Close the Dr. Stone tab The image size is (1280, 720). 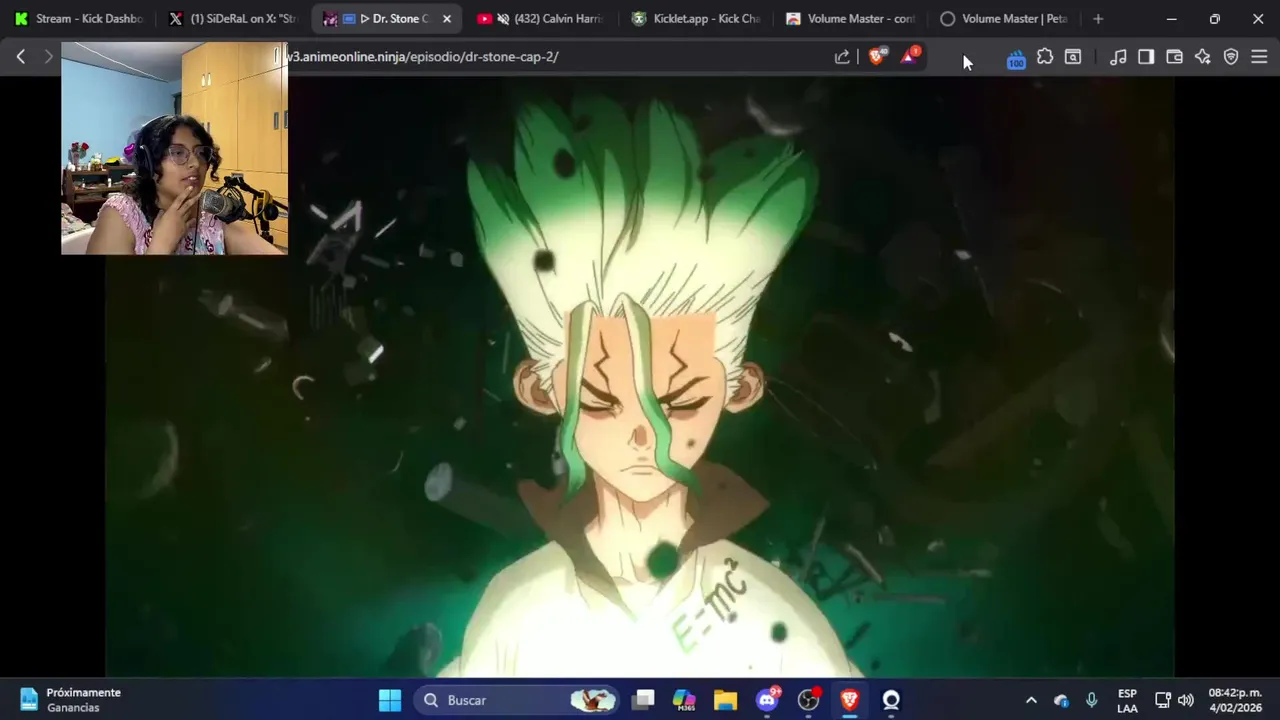pos(447,19)
